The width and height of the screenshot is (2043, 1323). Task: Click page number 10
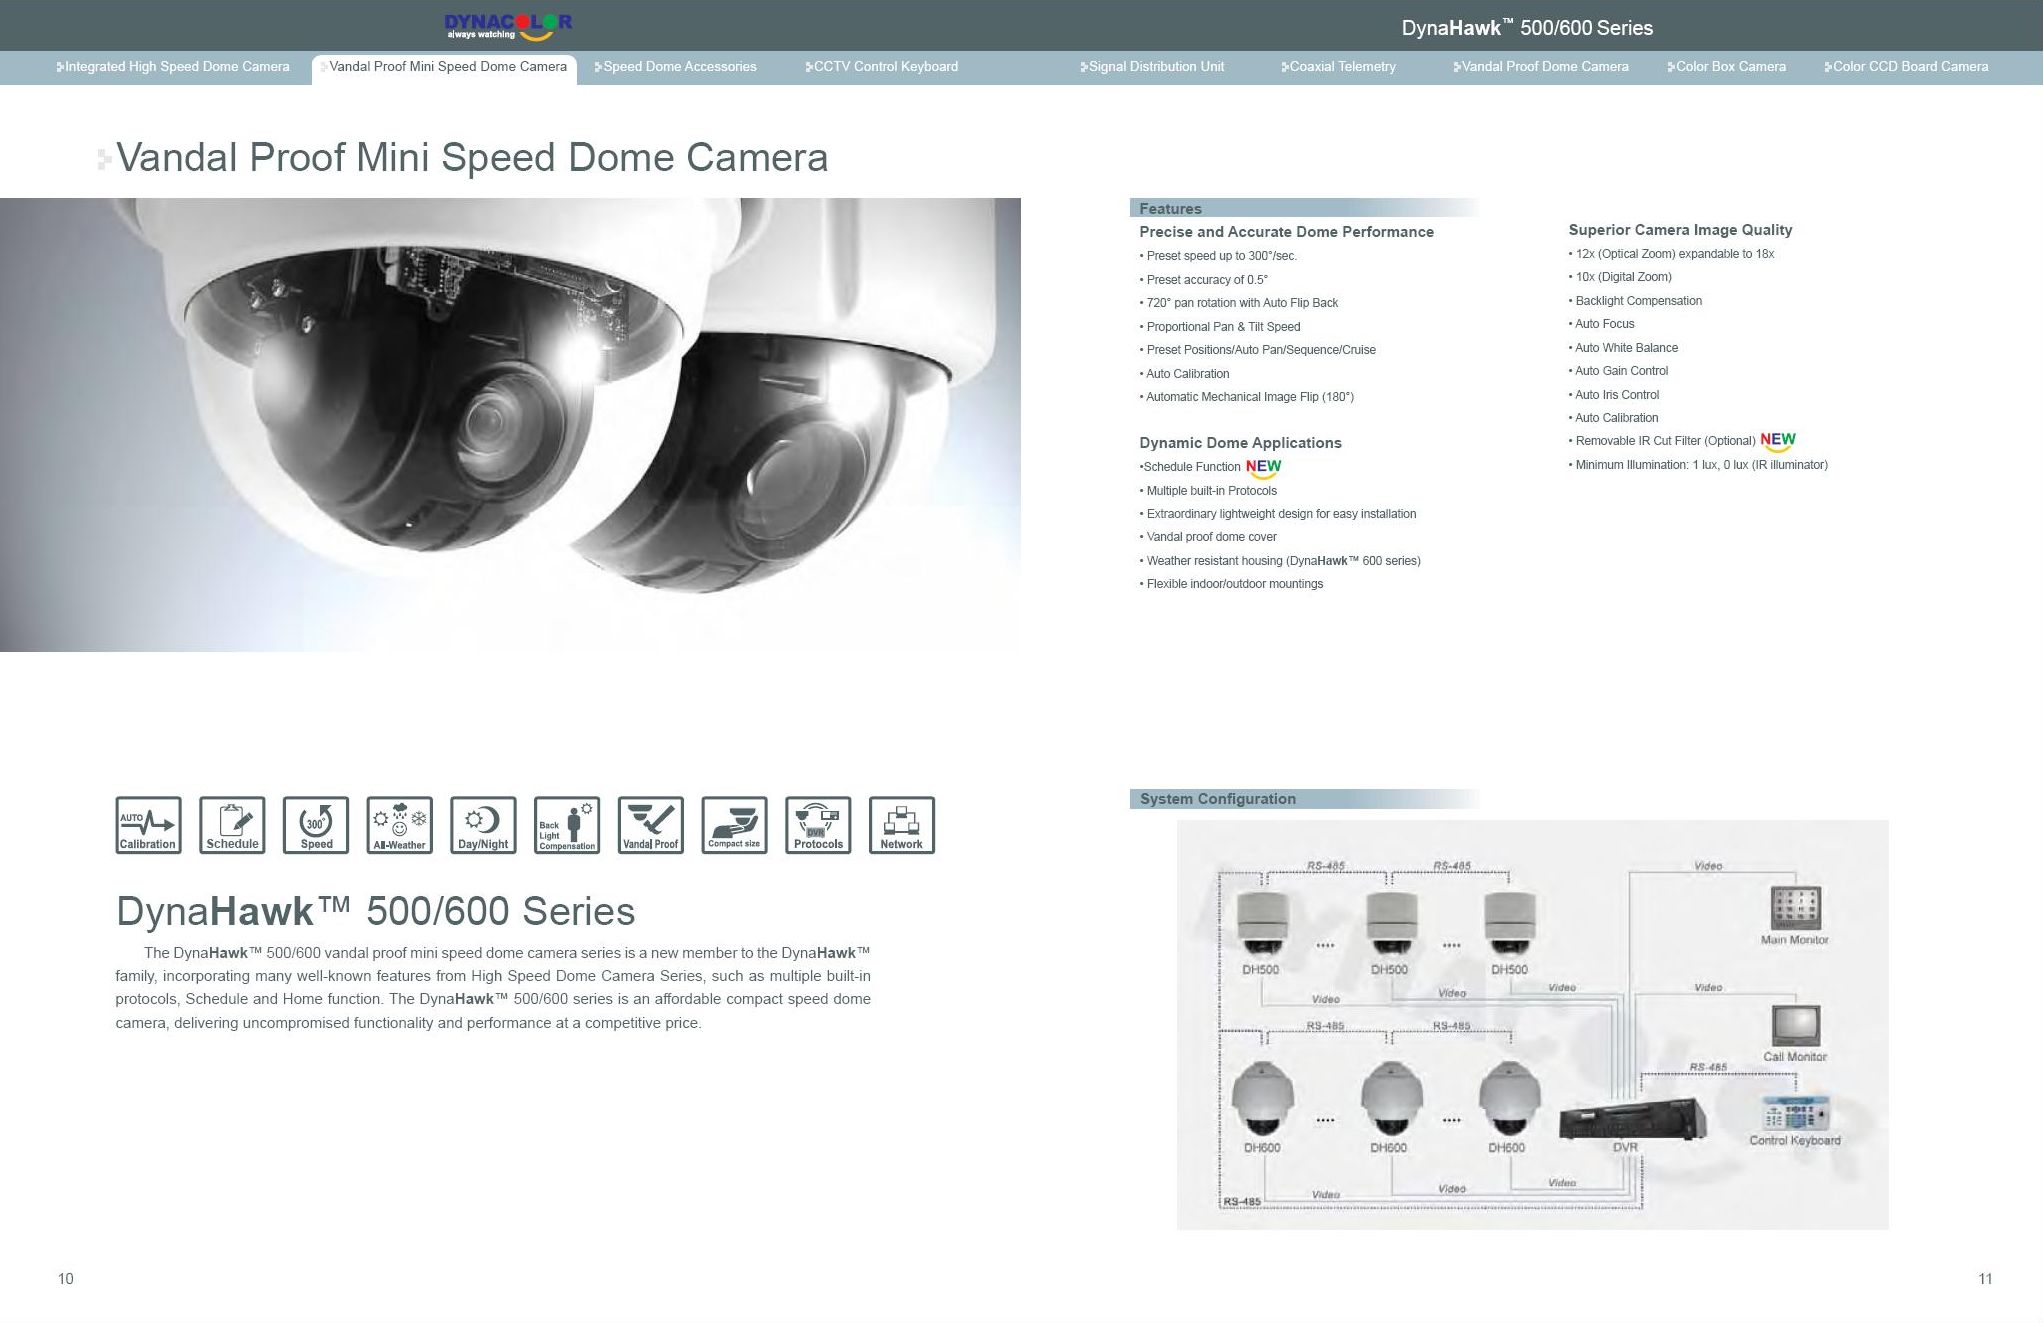coord(66,1279)
